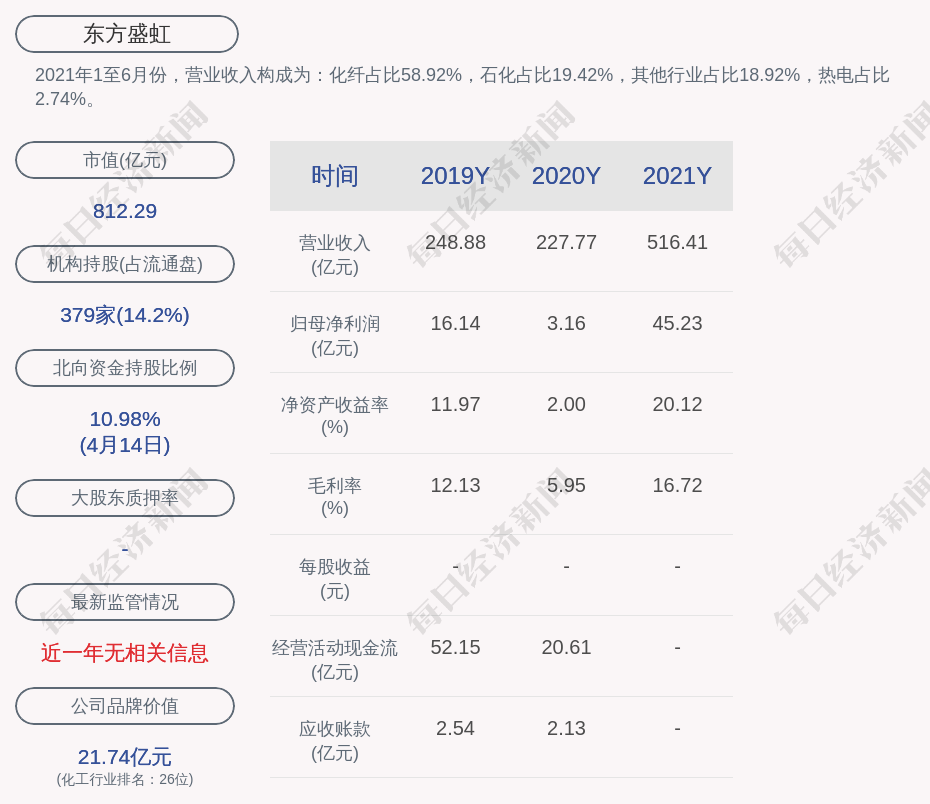
Task: Select the 2020 revenue value 227.77
Action: [566, 243]
